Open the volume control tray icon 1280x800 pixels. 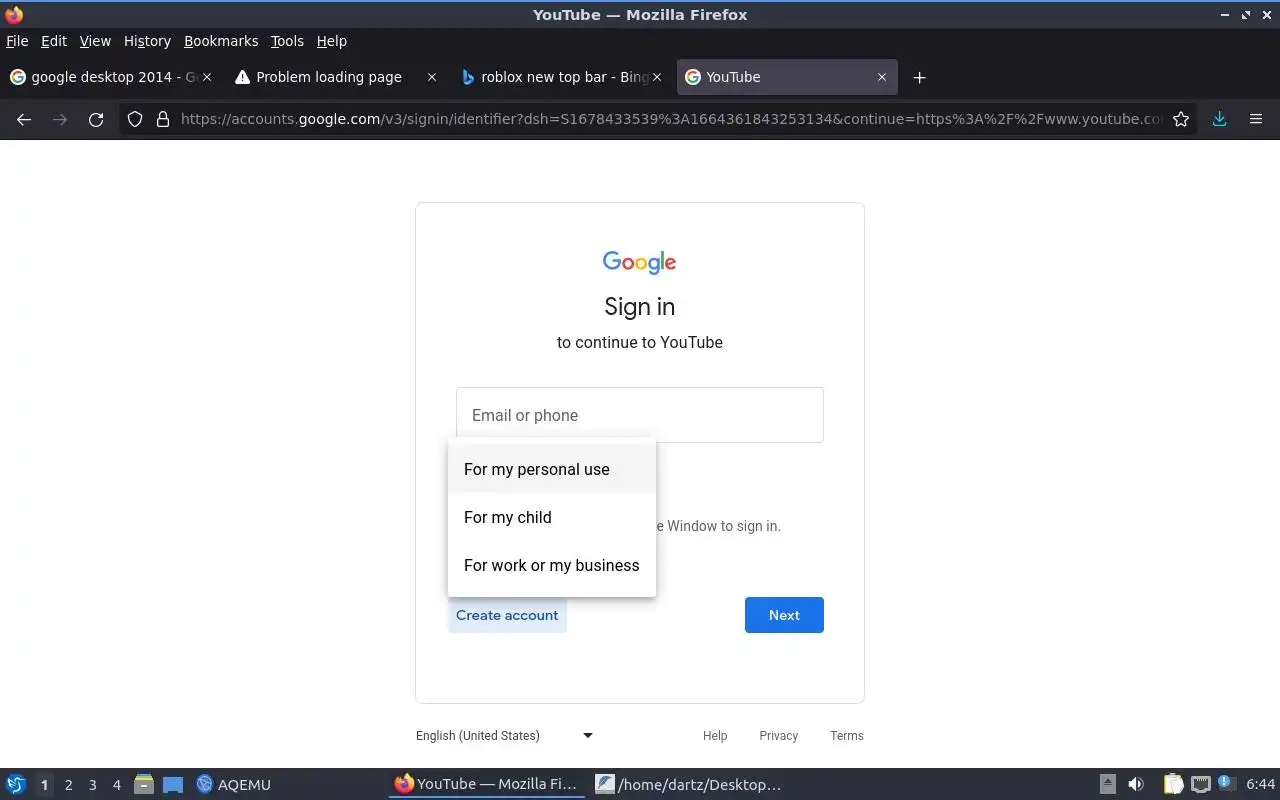[x=1136, y=784]
